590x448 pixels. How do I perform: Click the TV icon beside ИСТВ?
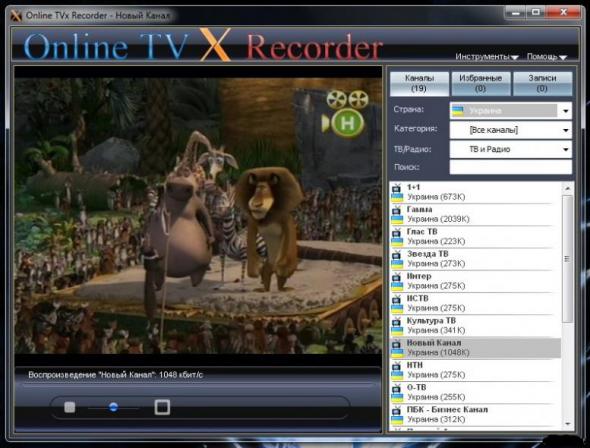point(397,299)
